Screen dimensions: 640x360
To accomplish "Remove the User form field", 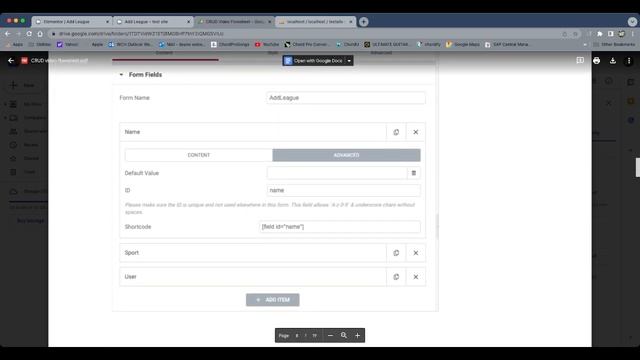I will point(416,277).
